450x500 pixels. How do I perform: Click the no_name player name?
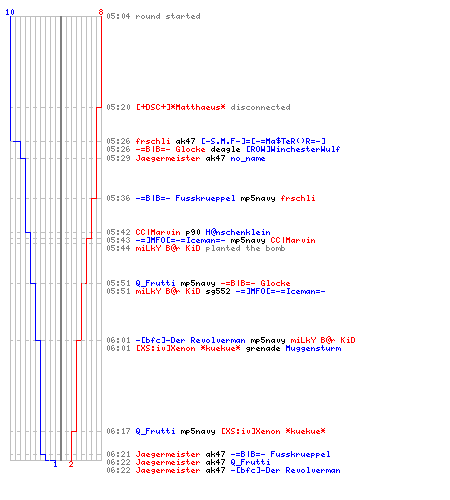[x=248, y=158]
